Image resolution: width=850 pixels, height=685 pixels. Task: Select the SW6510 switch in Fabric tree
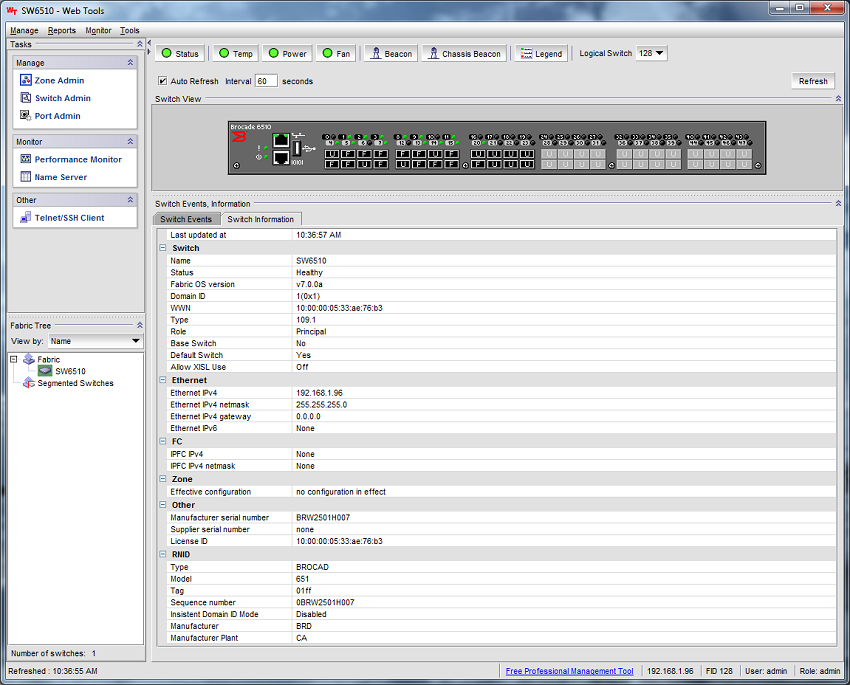coord(70,371)
